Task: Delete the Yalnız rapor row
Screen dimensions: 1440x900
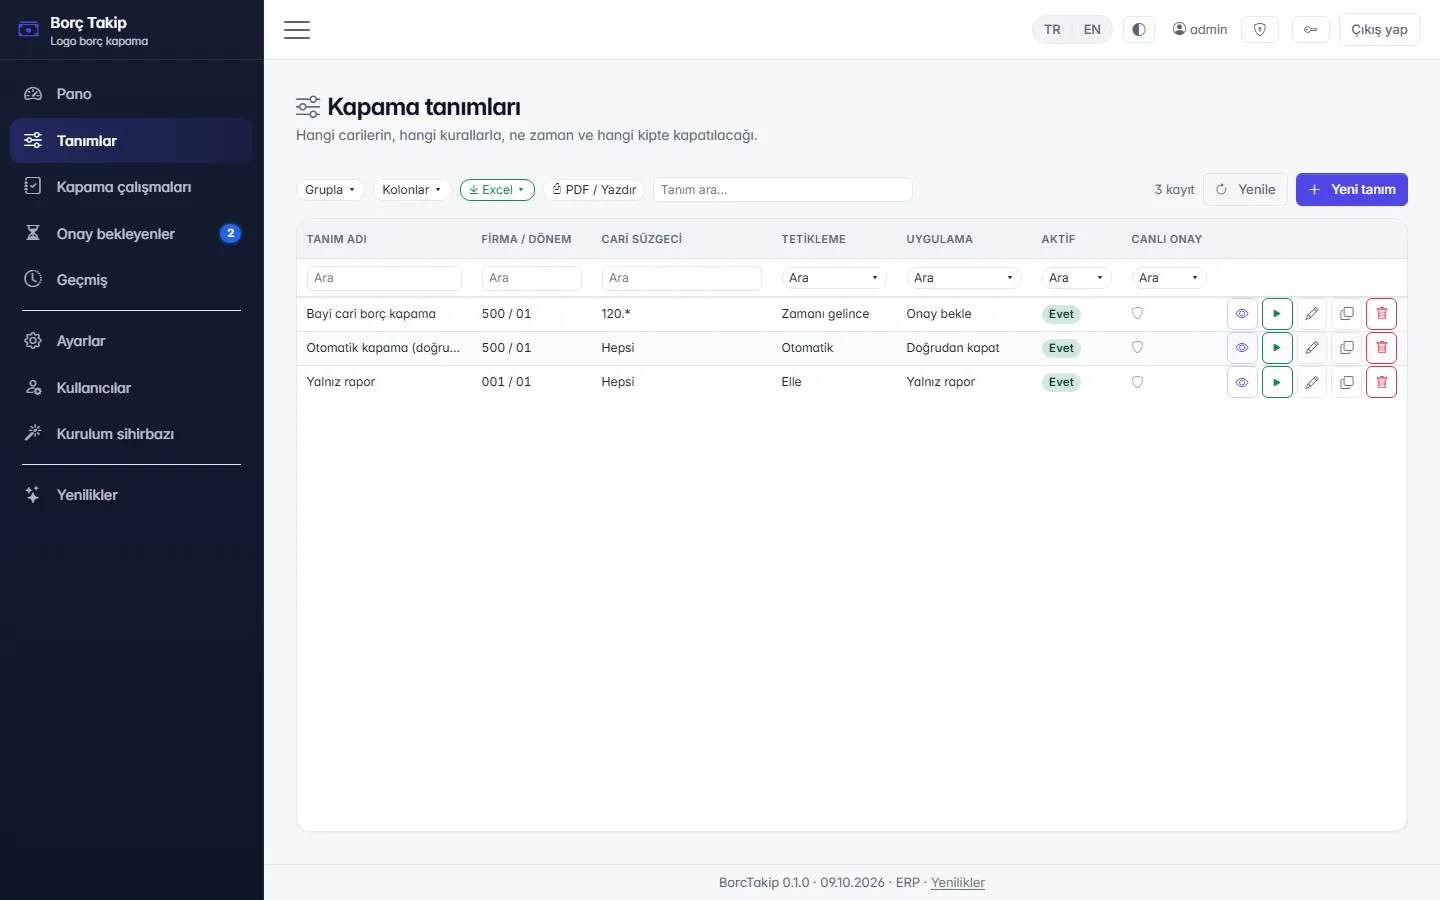Action: (x=1382, y=382)
